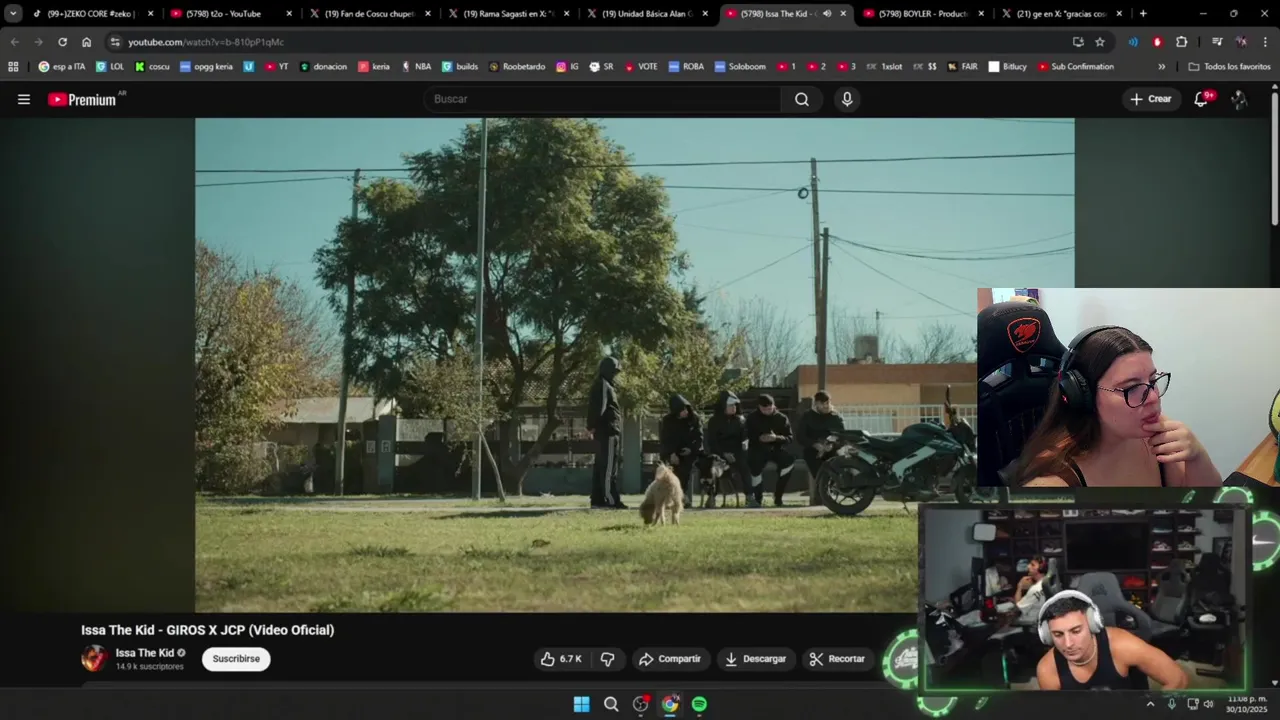Show hidden system tray icons chevron

point(1150,704)
